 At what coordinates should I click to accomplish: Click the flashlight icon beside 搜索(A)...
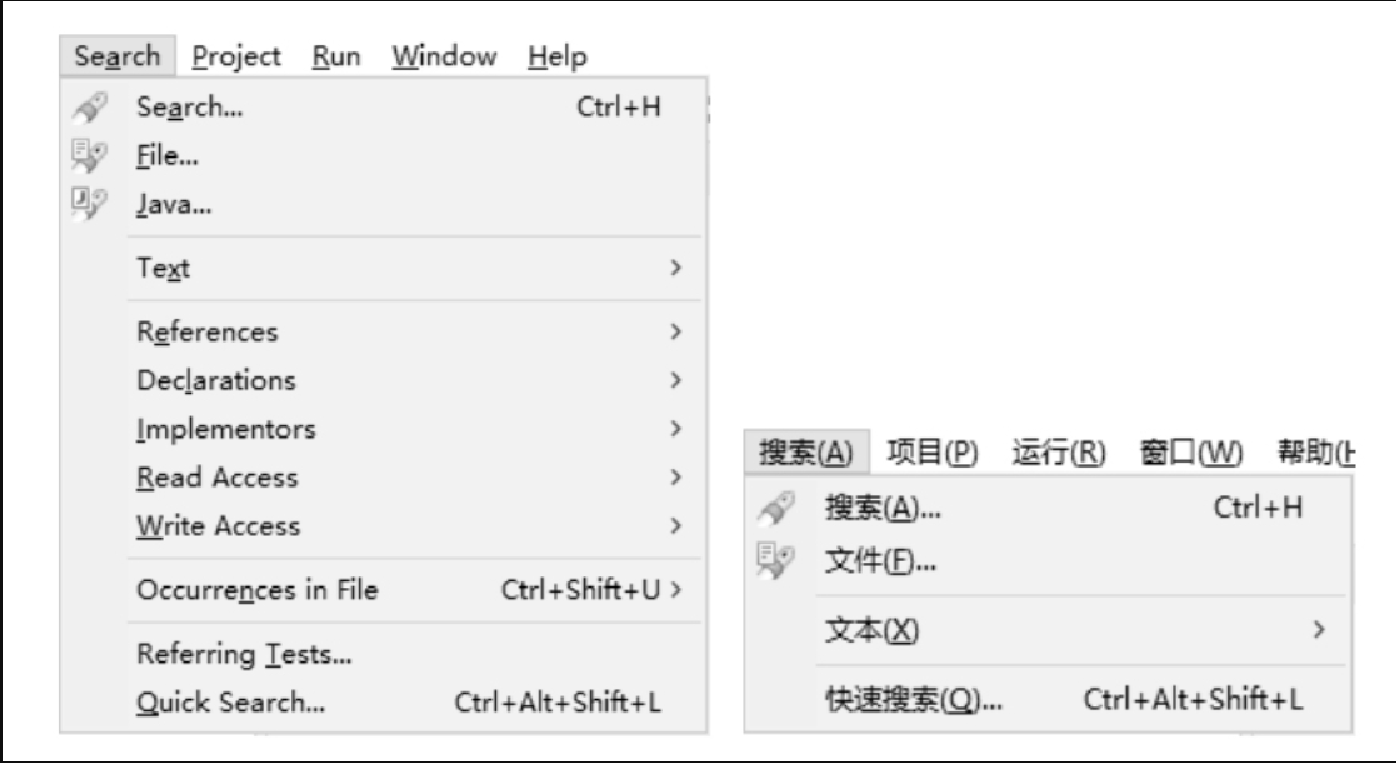[x=776, y=507]
